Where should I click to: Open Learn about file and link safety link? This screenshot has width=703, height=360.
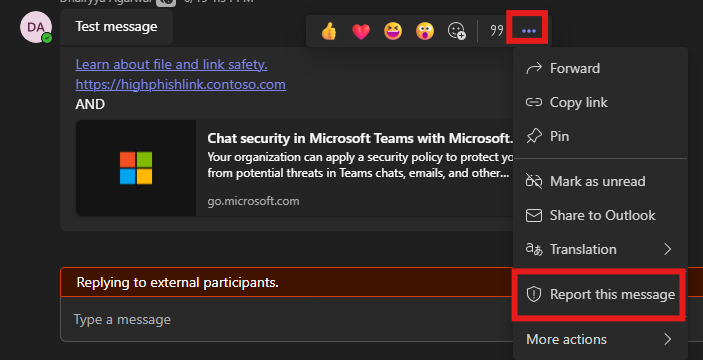click(x=171, y=65)
